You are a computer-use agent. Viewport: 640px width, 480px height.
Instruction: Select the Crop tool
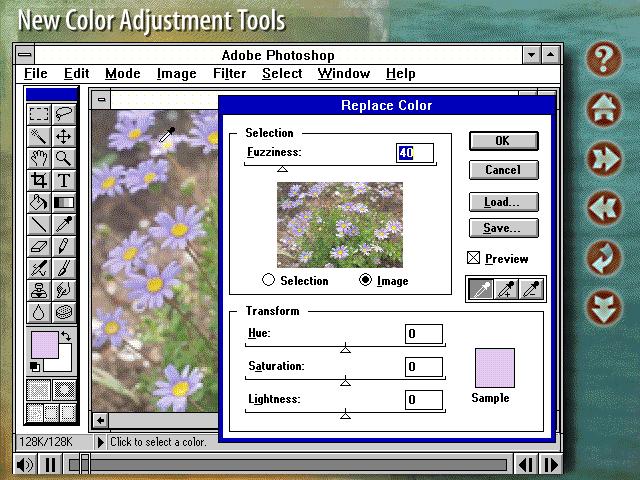pos(39,180)
